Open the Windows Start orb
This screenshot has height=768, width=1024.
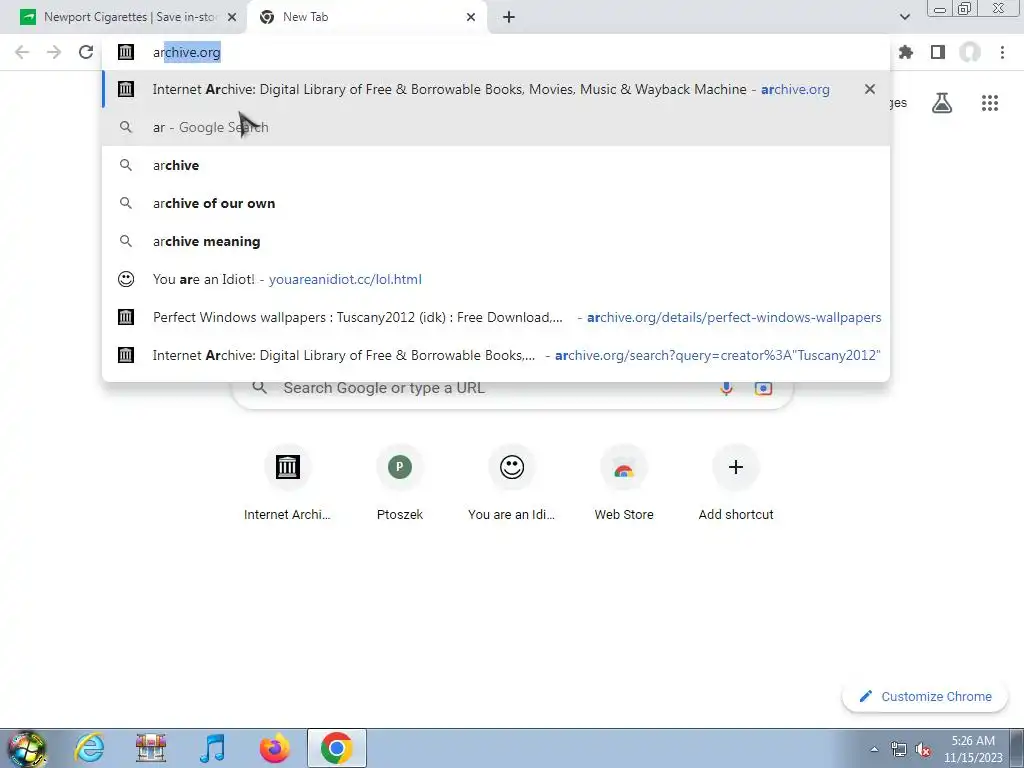[x=27, y=748]
